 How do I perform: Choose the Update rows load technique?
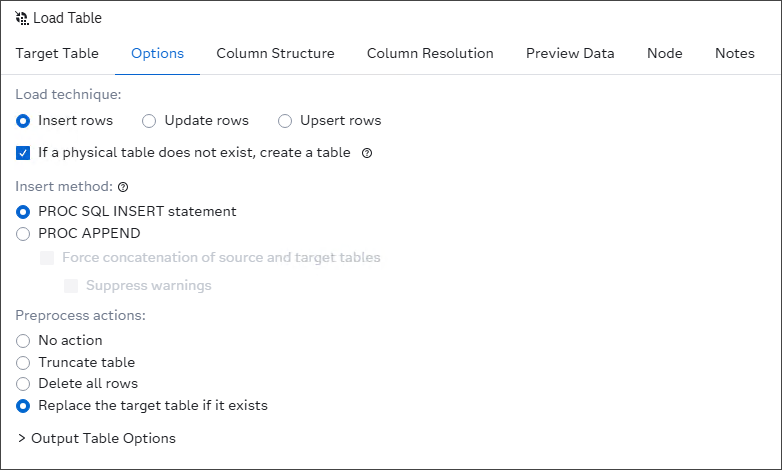149,121
